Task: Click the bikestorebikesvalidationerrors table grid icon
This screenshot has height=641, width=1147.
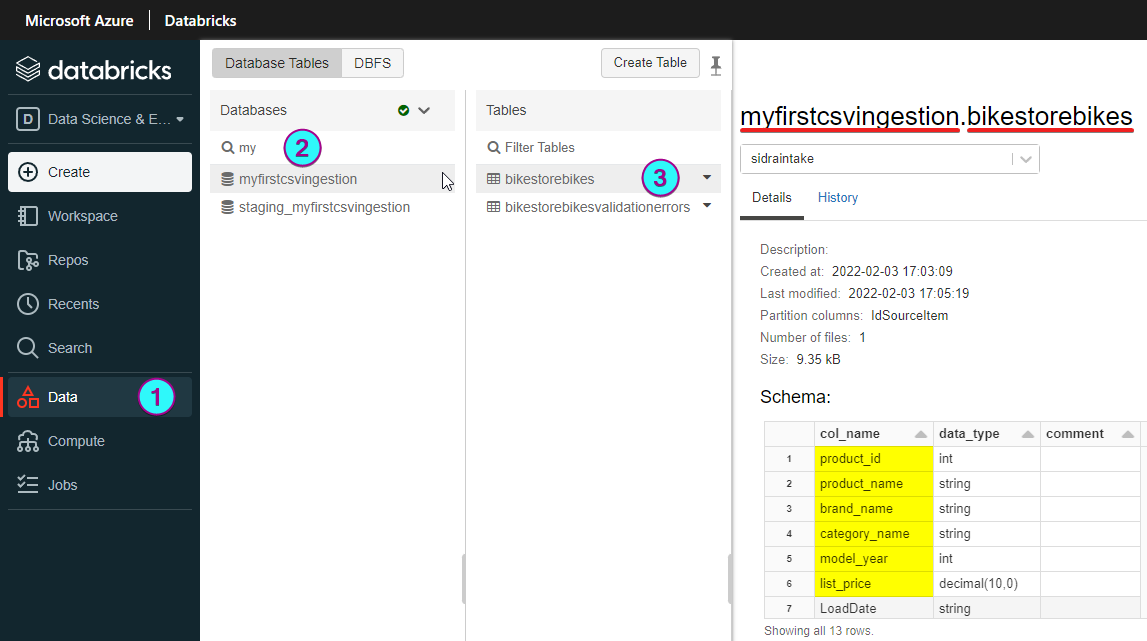Action: pos(494,207)
